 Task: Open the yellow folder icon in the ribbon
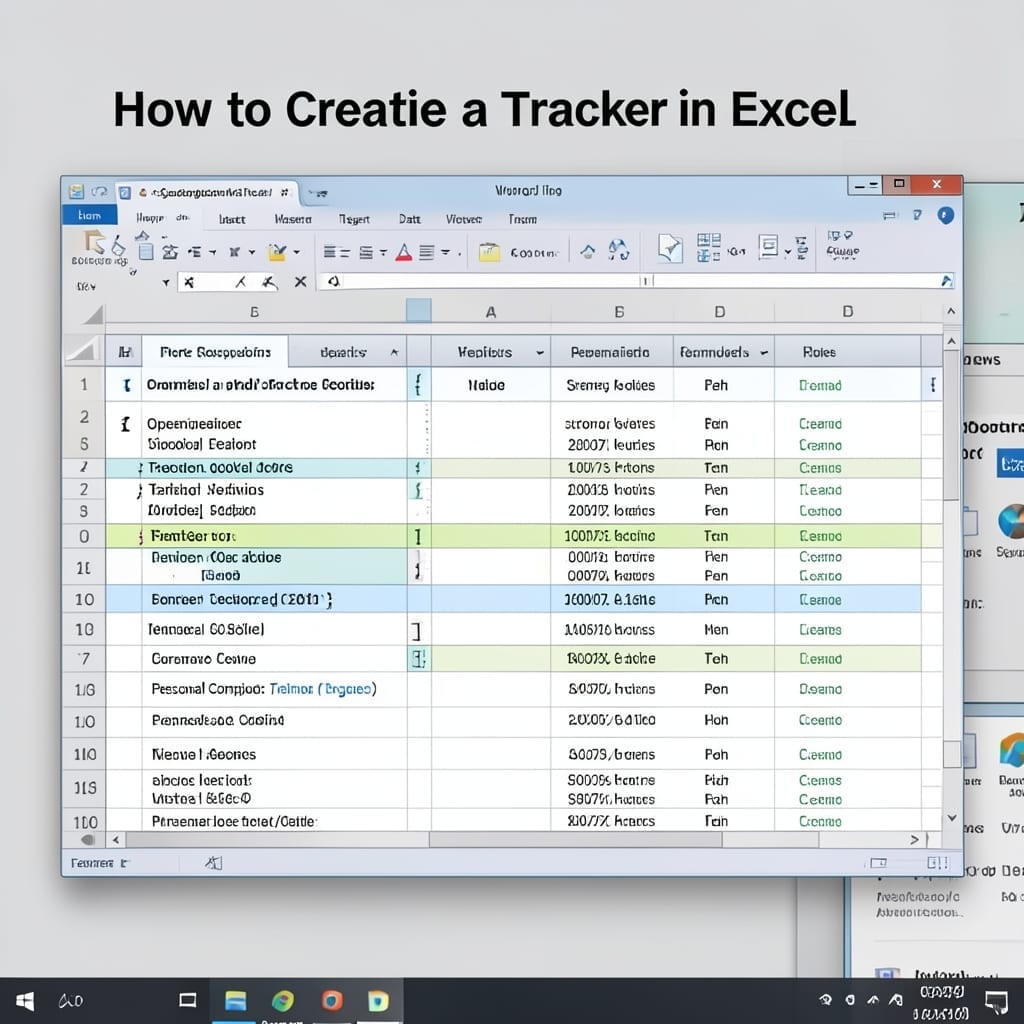[489, 252]
